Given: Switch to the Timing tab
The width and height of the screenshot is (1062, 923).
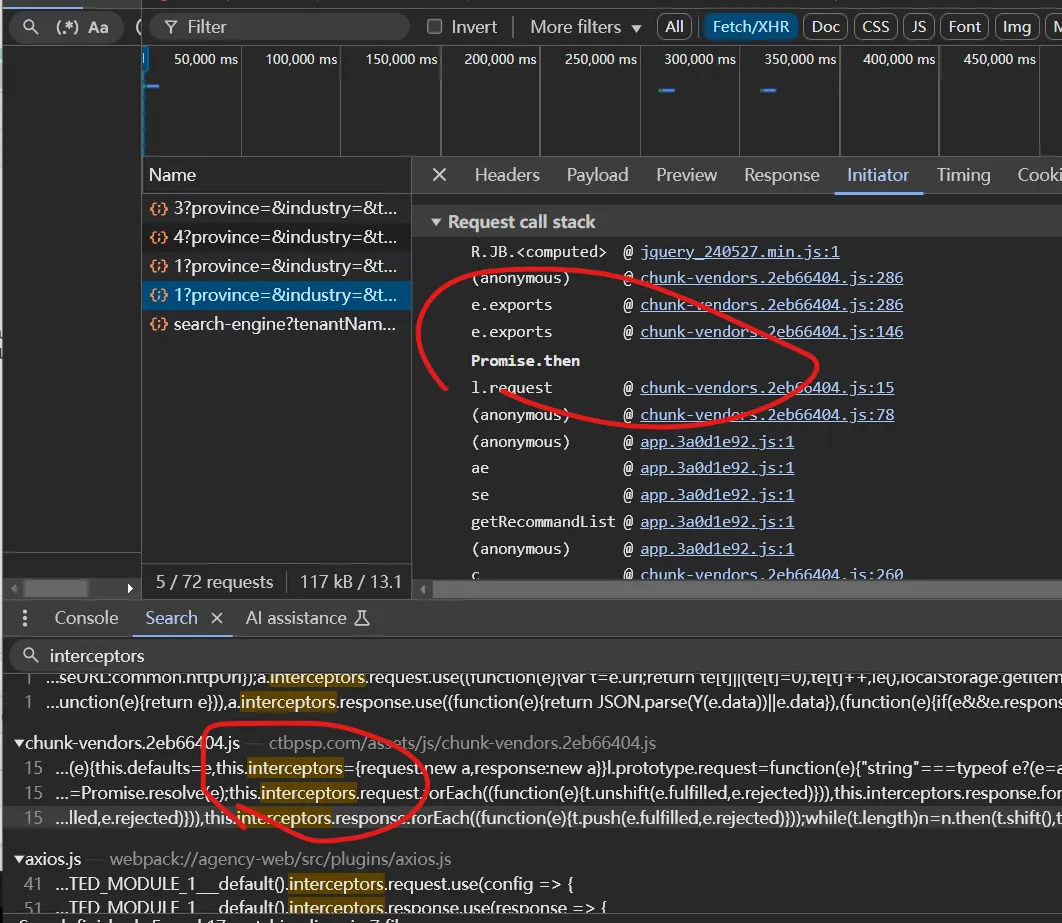Looking at the screenshot, I should point(963,175).
